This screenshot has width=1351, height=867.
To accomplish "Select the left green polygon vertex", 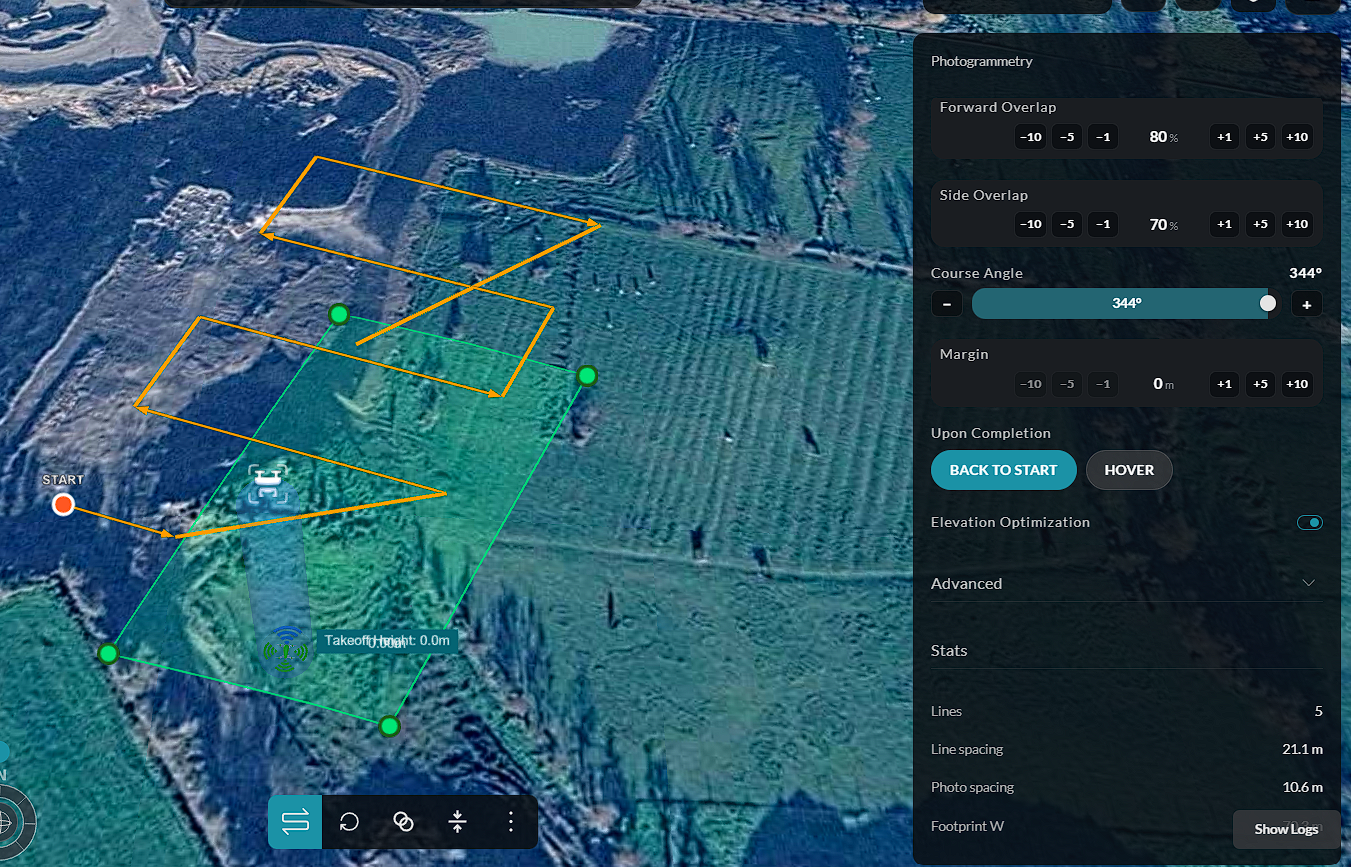I will [108, 653].
